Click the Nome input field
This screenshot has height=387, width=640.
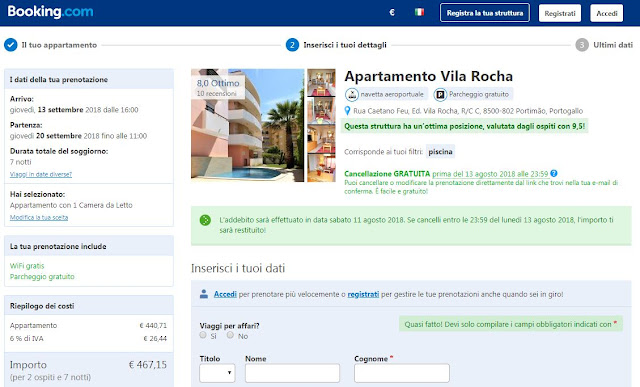point(292,373)
